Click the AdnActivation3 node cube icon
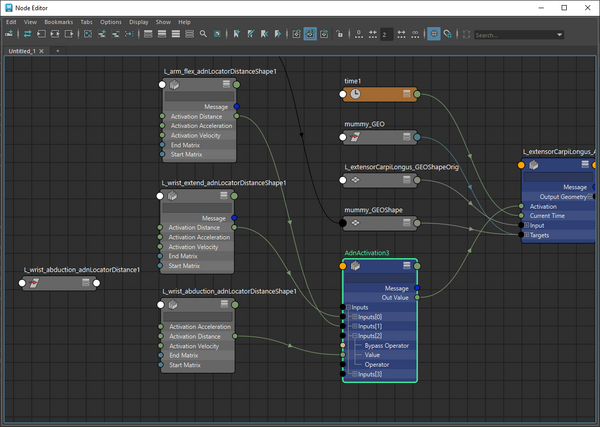Screen dimensions: 600x427 [355, 266]
